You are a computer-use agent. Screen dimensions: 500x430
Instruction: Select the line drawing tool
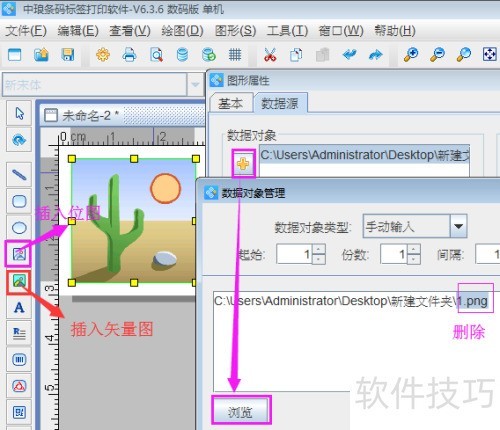coord(19,175)
